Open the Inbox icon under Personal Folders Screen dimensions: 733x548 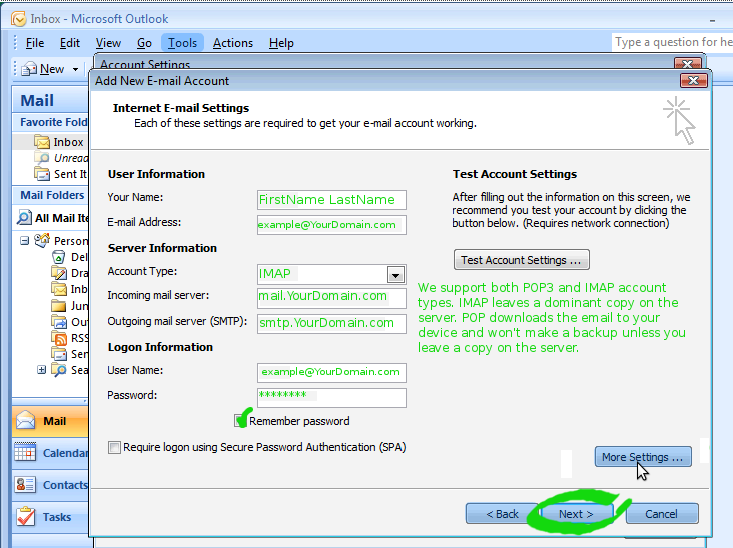[58, 289]
